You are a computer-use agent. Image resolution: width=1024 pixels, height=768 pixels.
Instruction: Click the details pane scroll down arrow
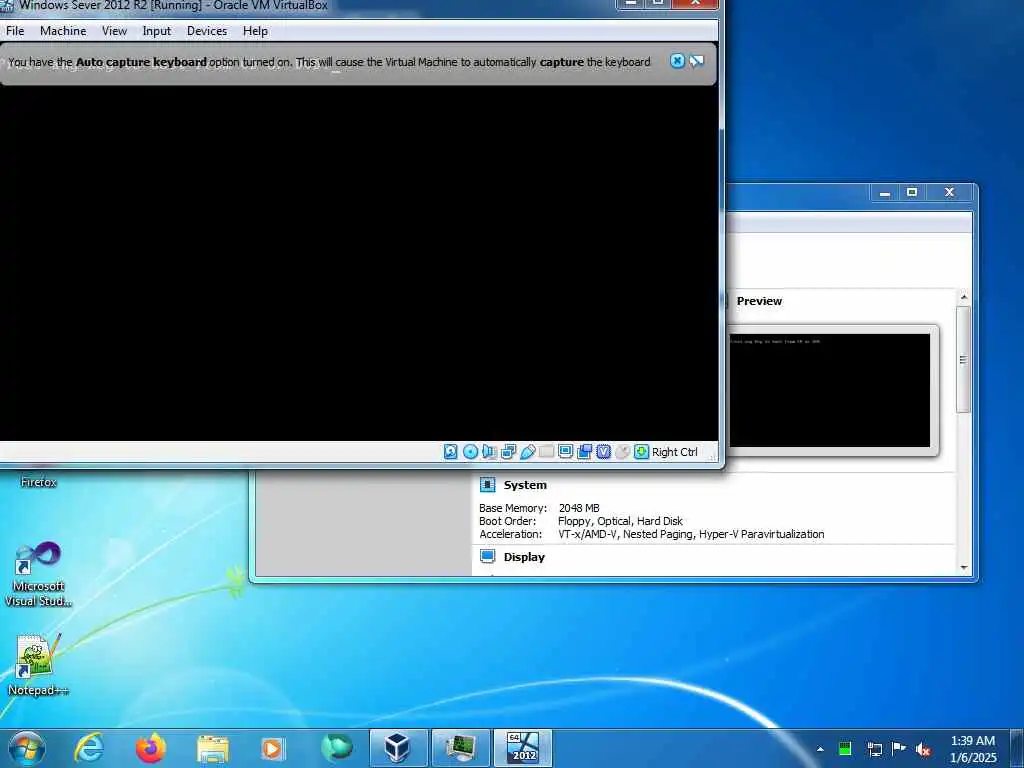pos(964,568)
